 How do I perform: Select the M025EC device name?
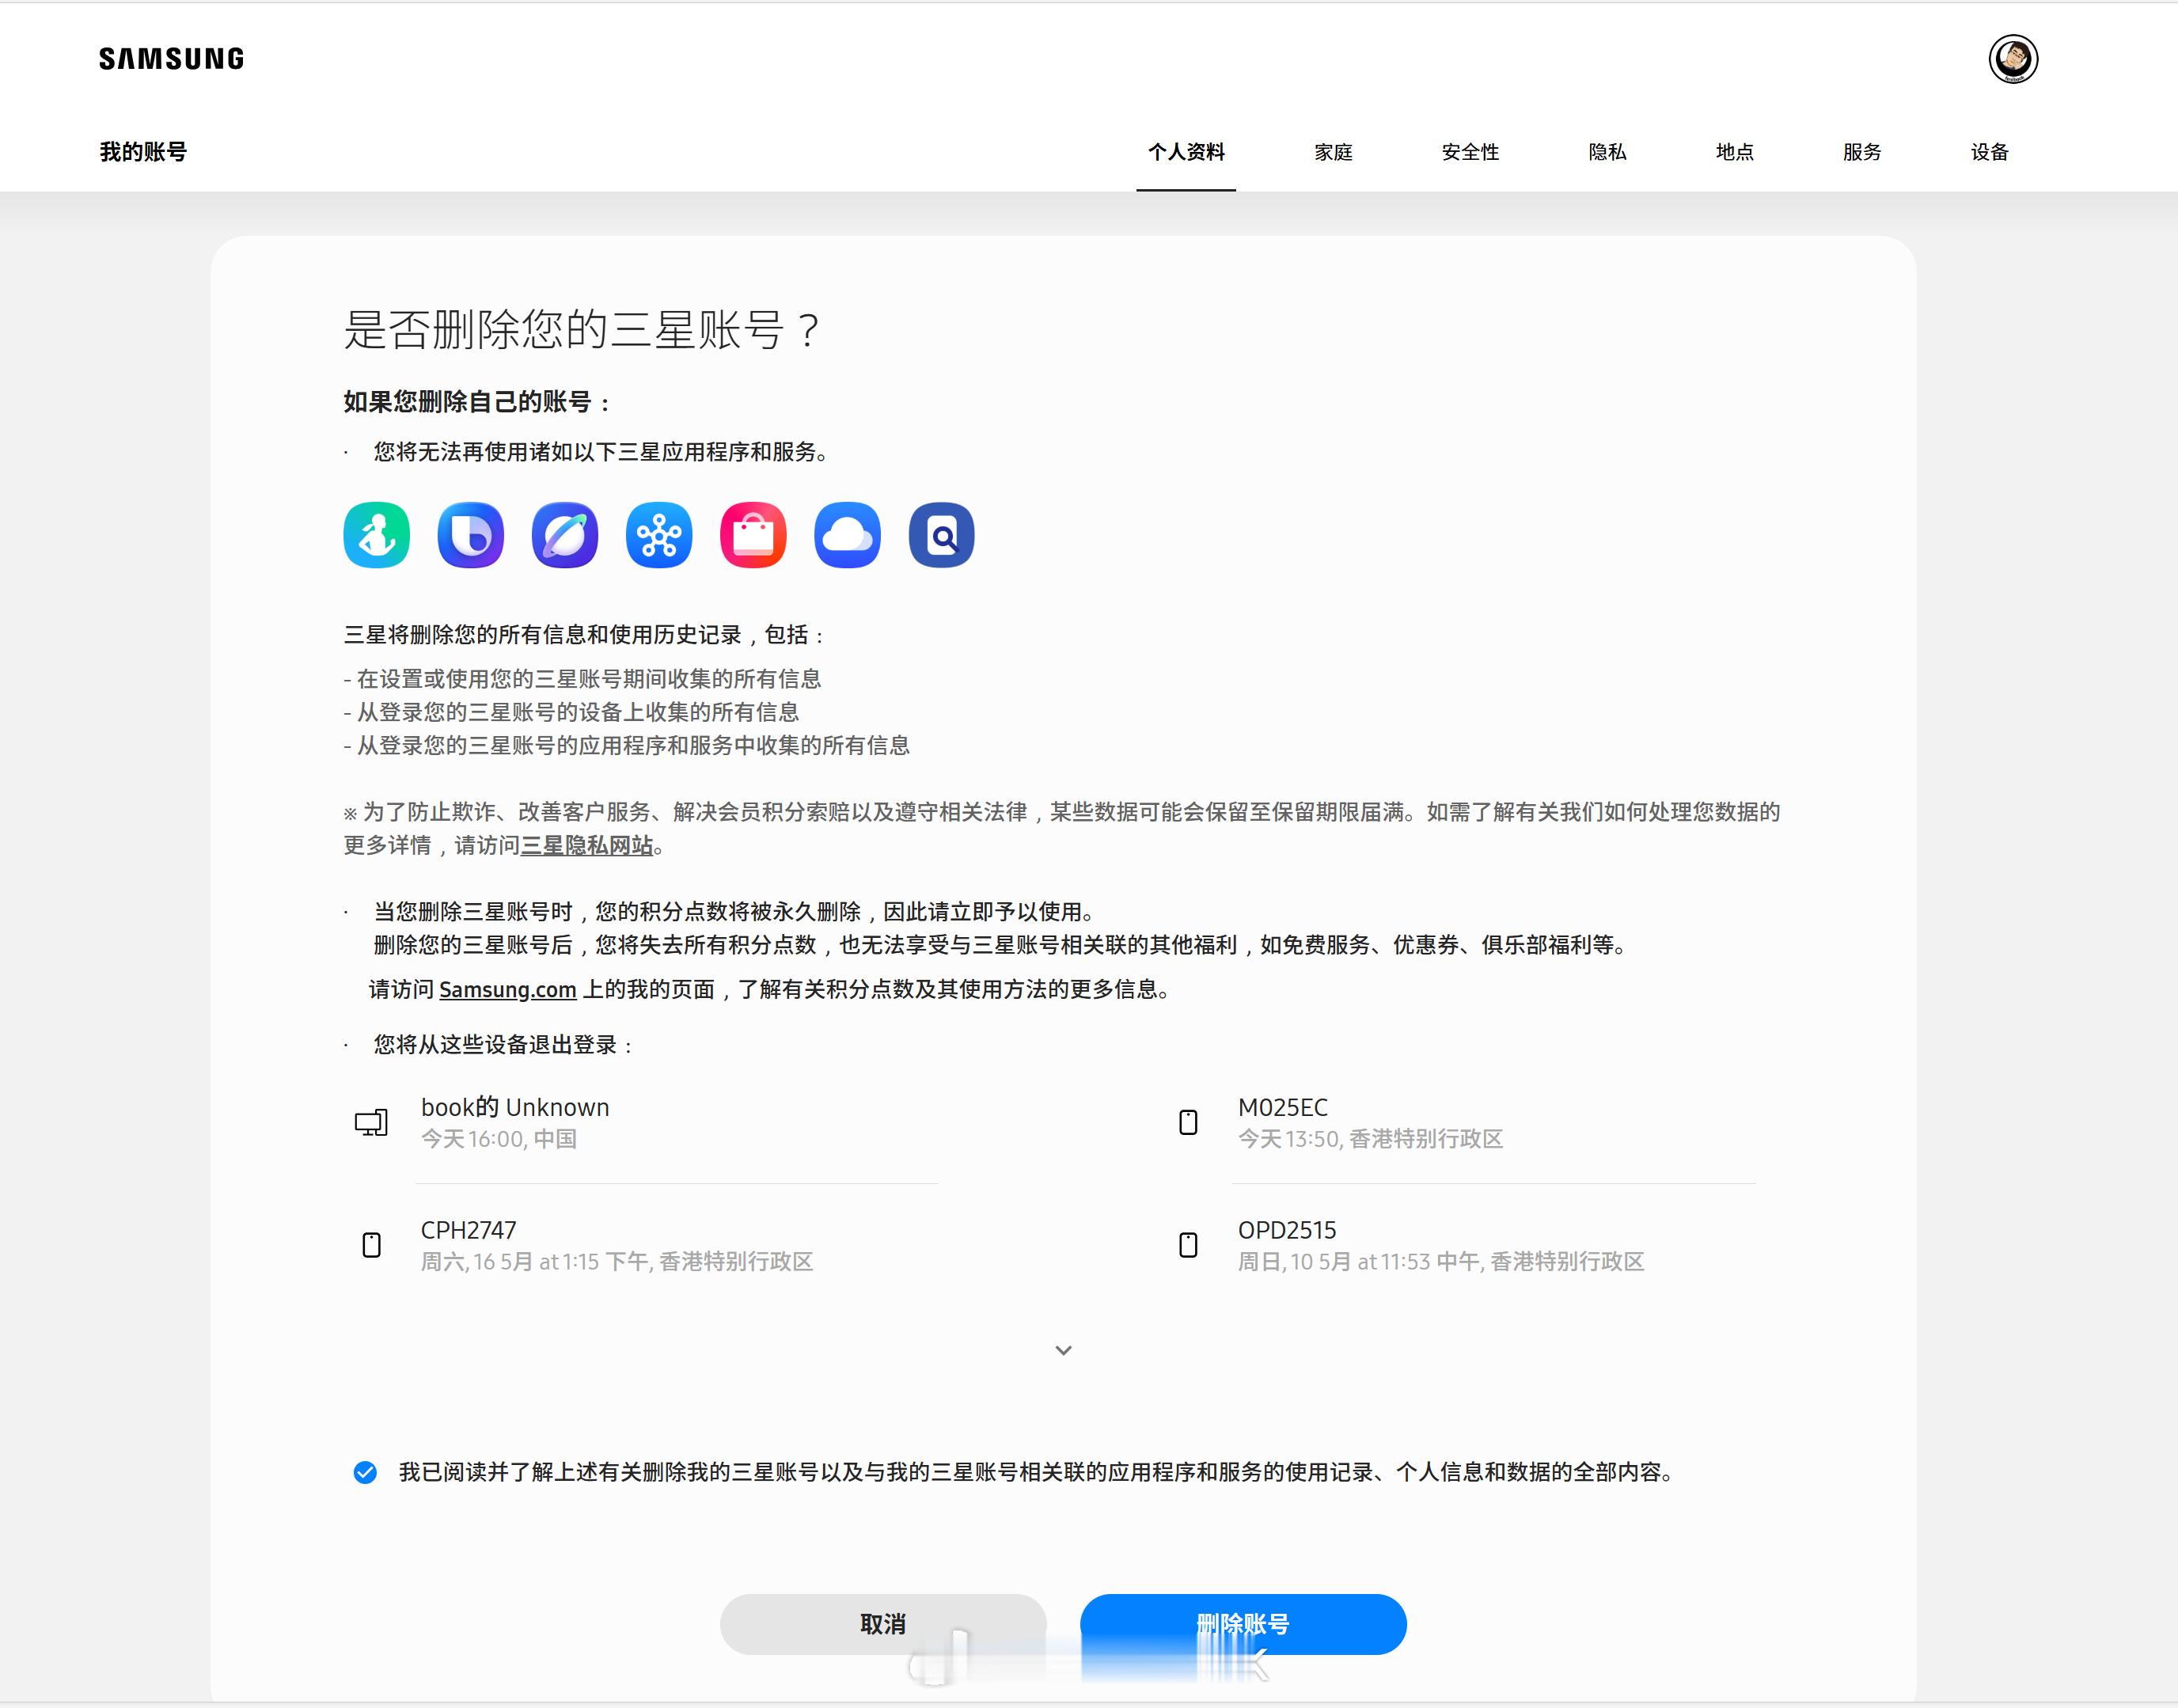click(x=1283, y=1107)
